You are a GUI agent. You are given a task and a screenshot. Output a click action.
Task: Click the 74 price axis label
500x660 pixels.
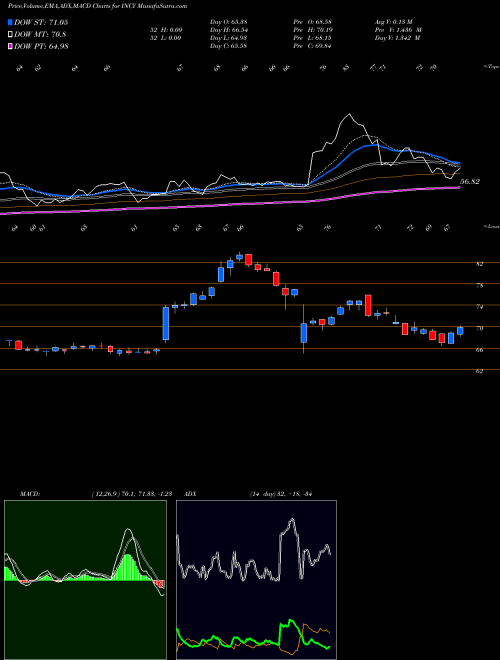[479, 307]
